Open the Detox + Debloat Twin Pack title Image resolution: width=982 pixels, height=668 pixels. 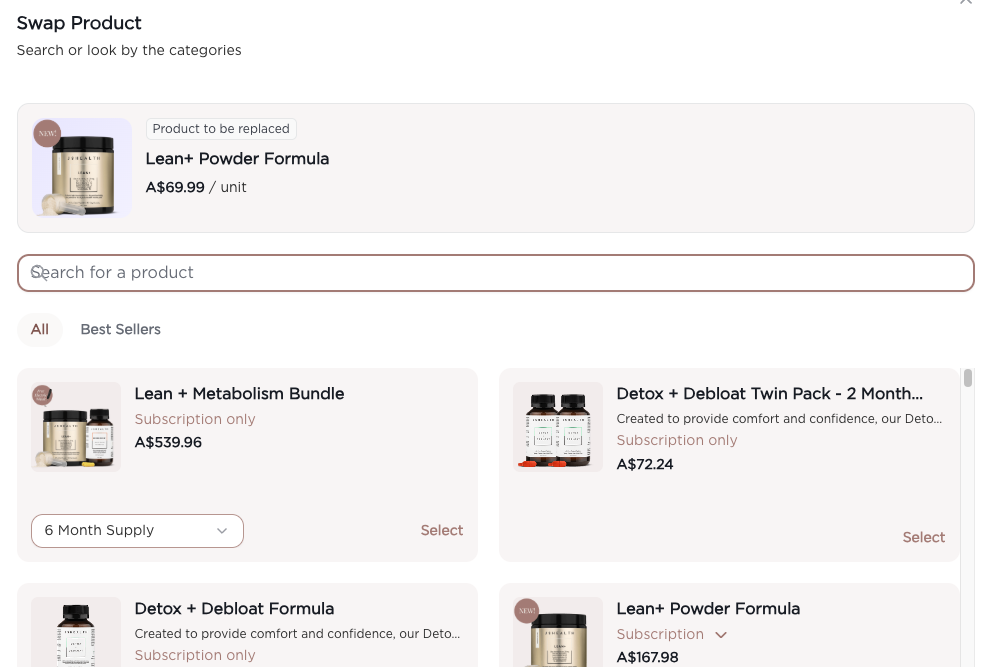[769, 394]
